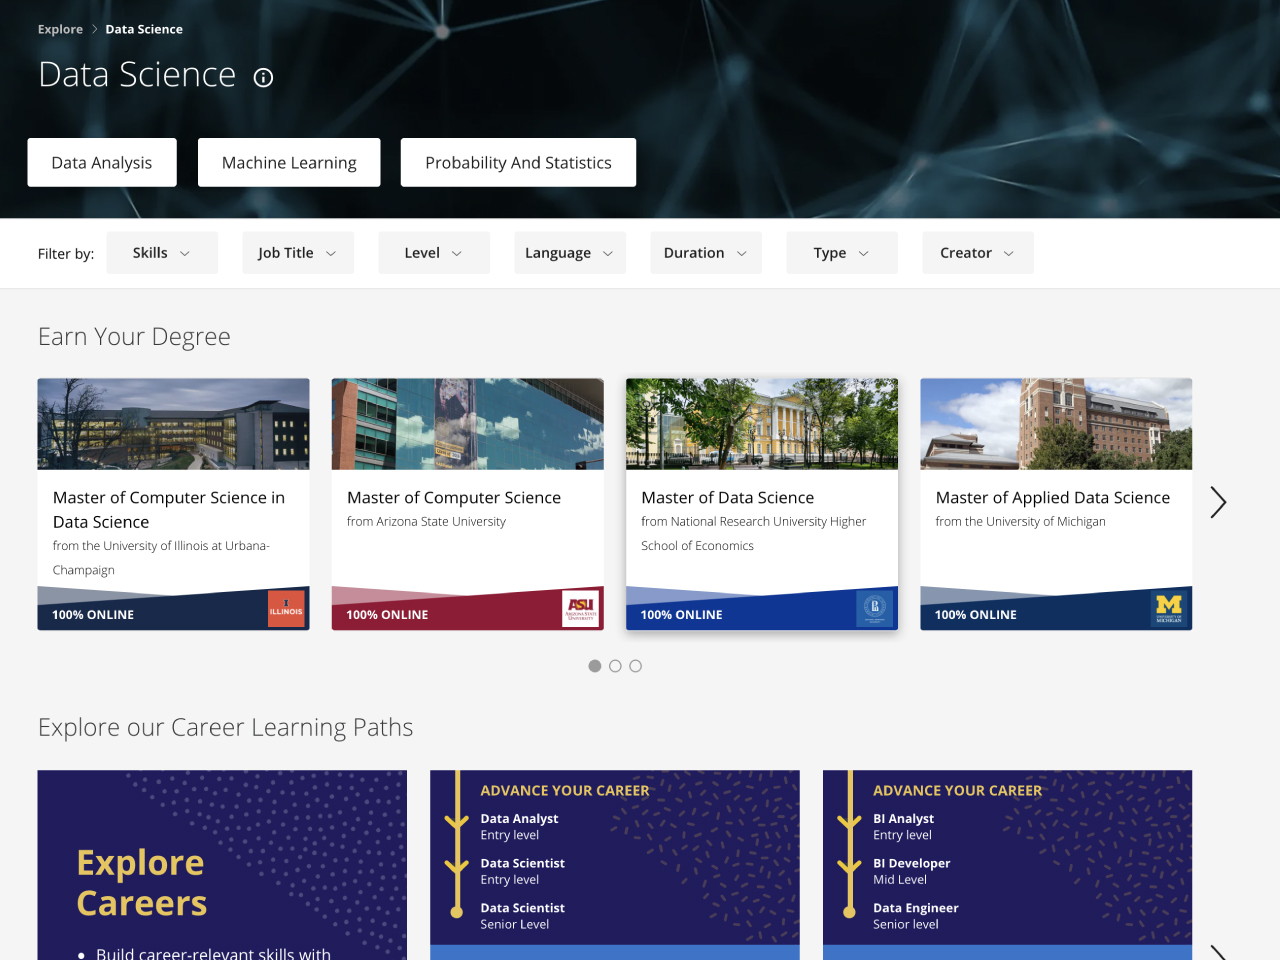
Task: Expand the Creator filter dropdown
Action: click(x=978, y=253)
